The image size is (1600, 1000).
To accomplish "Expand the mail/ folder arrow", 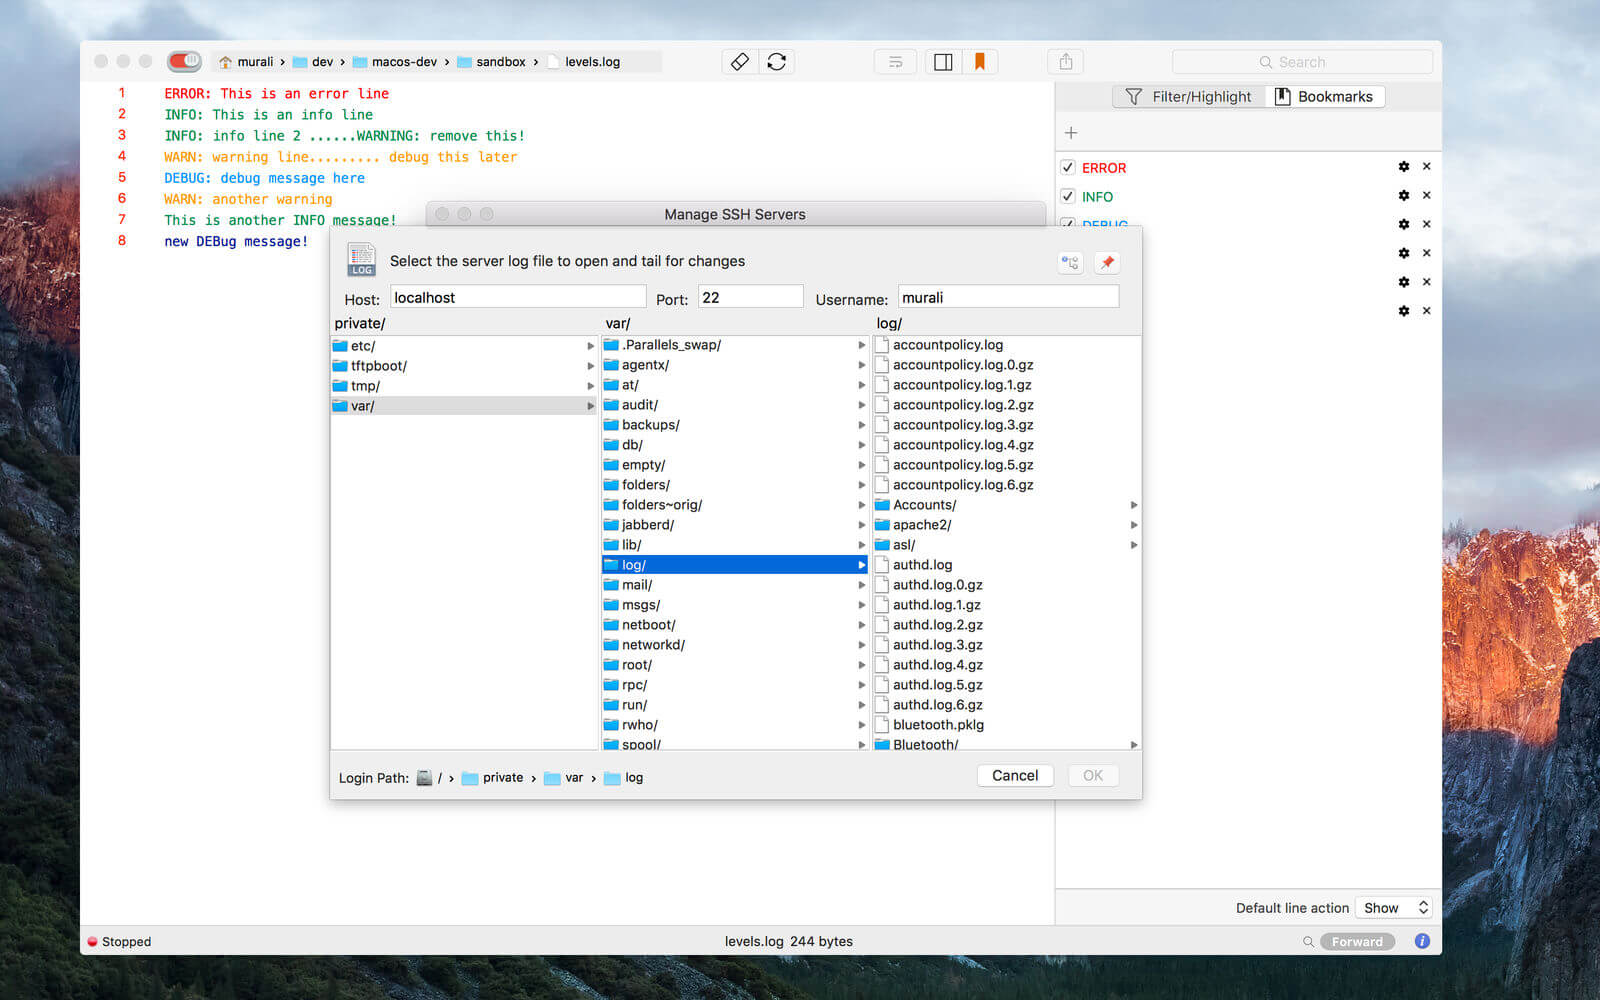I will point(862,585).
